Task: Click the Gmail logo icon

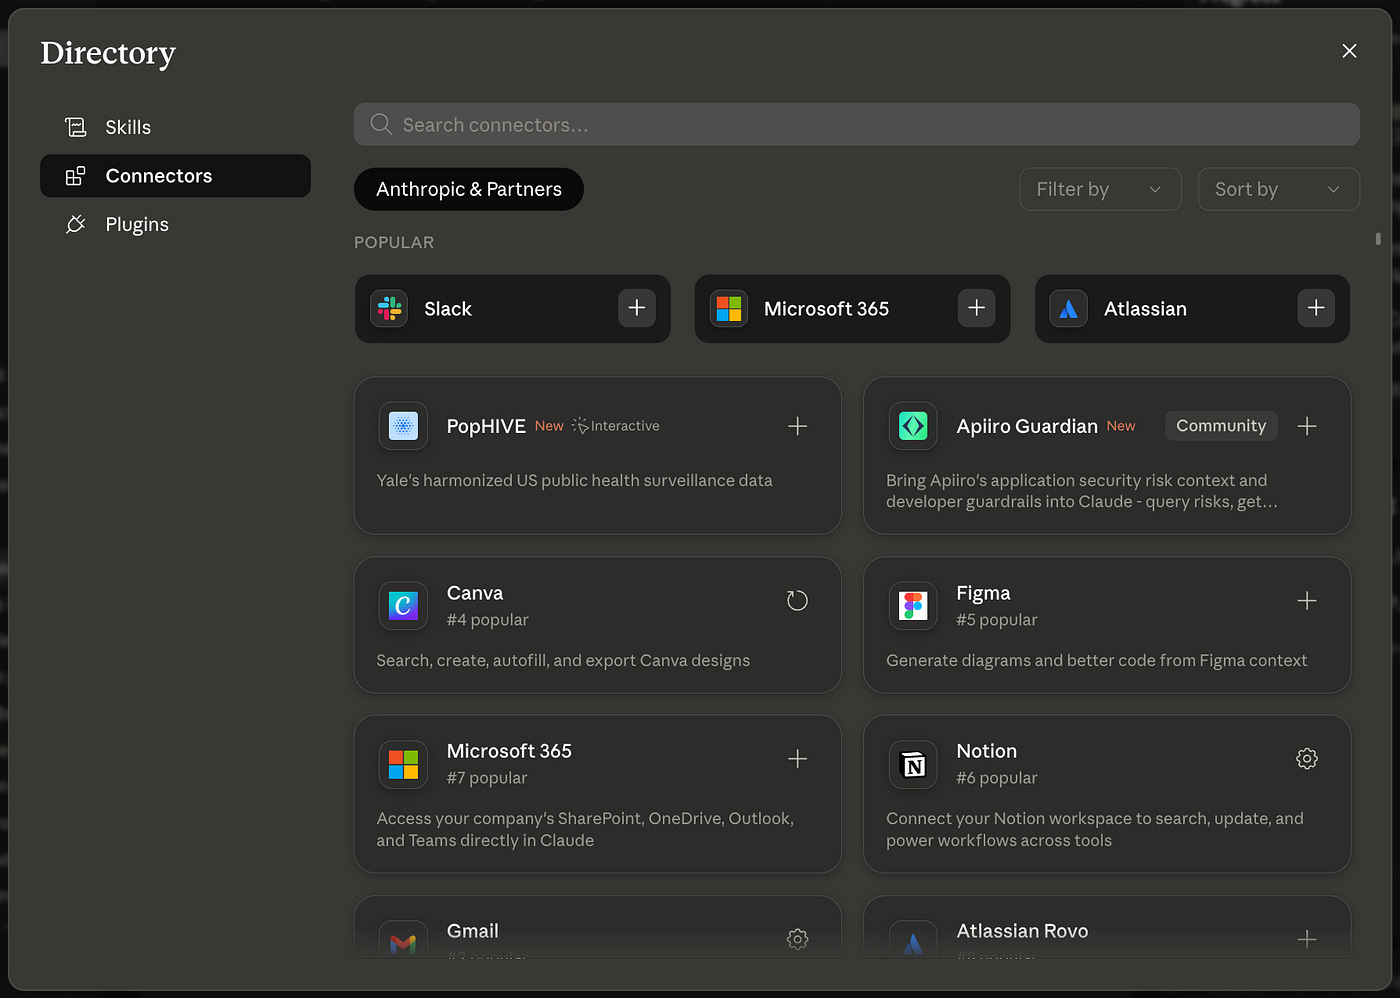Action: (x=403, y=942)
